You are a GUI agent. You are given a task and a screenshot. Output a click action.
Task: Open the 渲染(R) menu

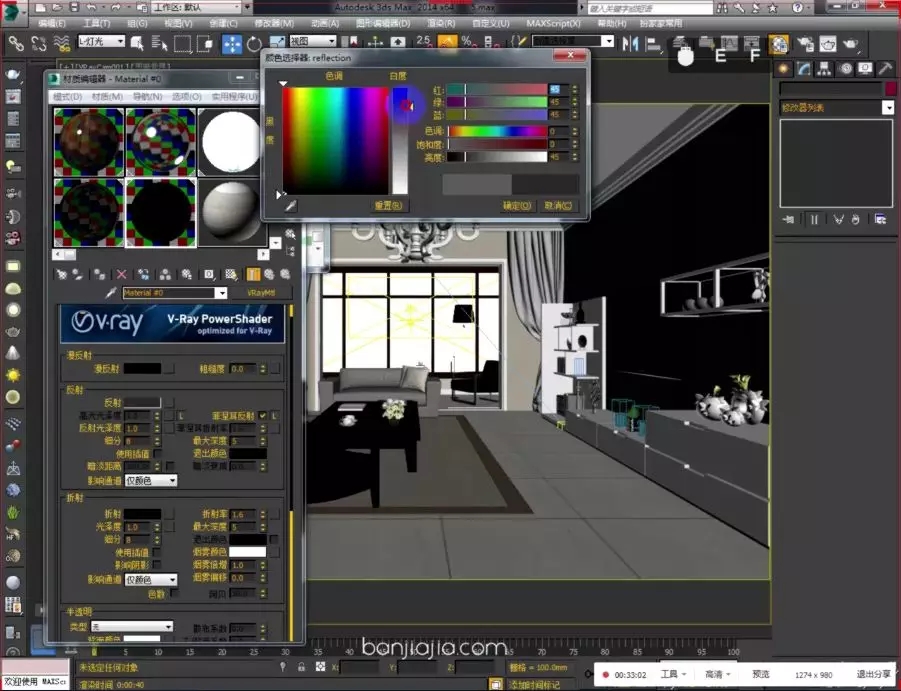coord(441,24)
